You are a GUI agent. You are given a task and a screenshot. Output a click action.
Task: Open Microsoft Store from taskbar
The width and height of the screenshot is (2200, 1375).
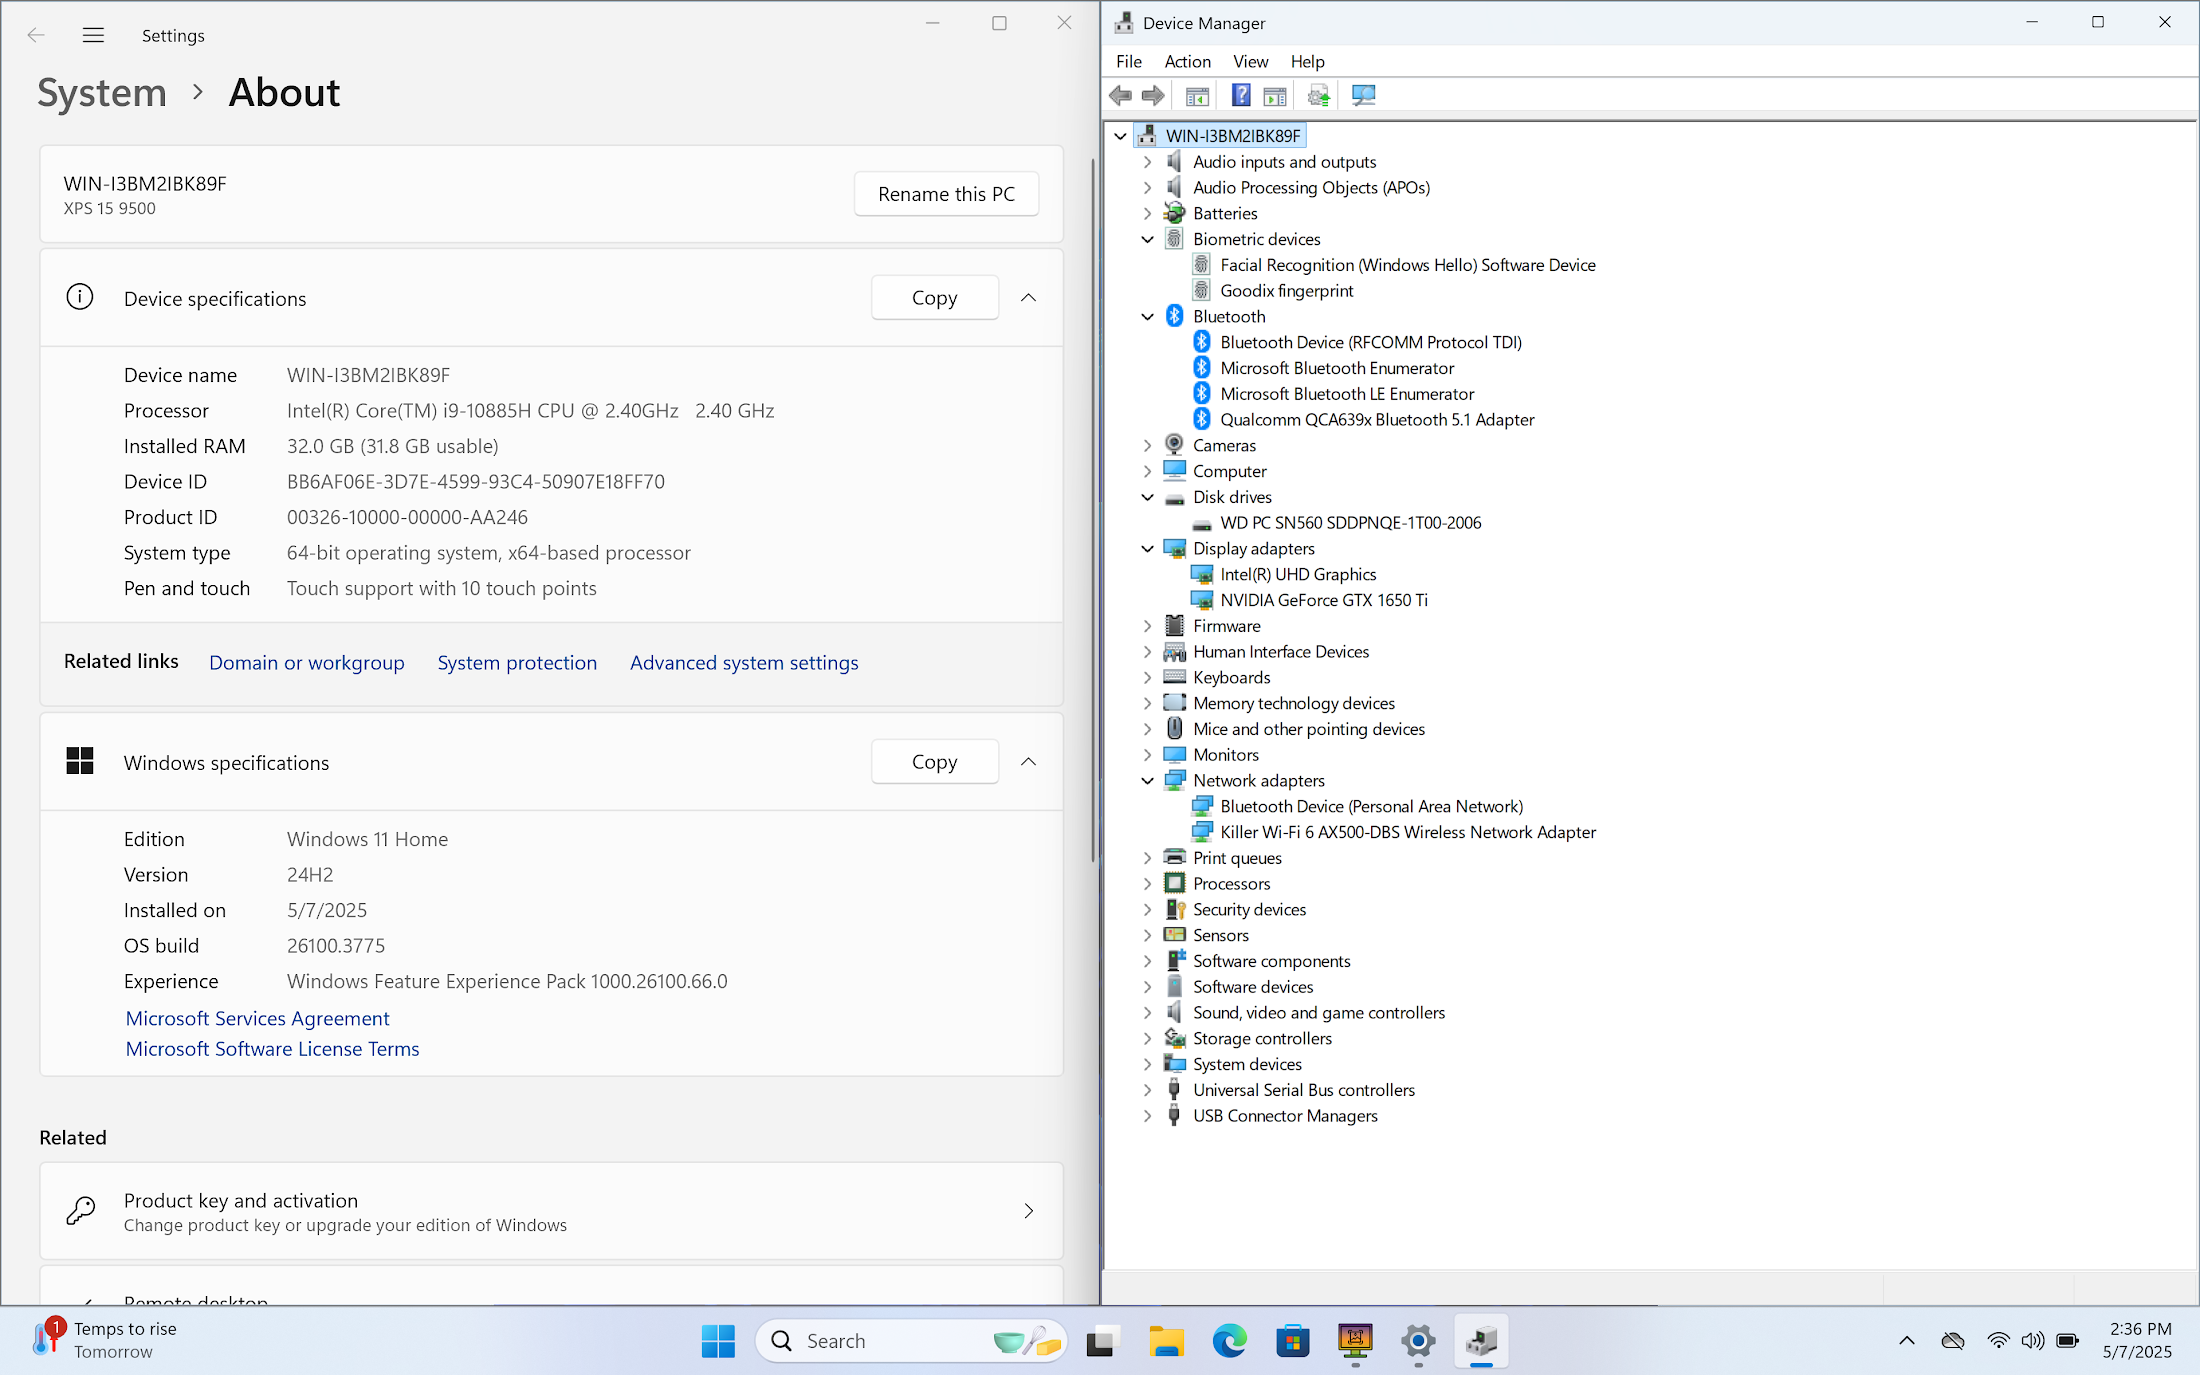point(1292,1341)
